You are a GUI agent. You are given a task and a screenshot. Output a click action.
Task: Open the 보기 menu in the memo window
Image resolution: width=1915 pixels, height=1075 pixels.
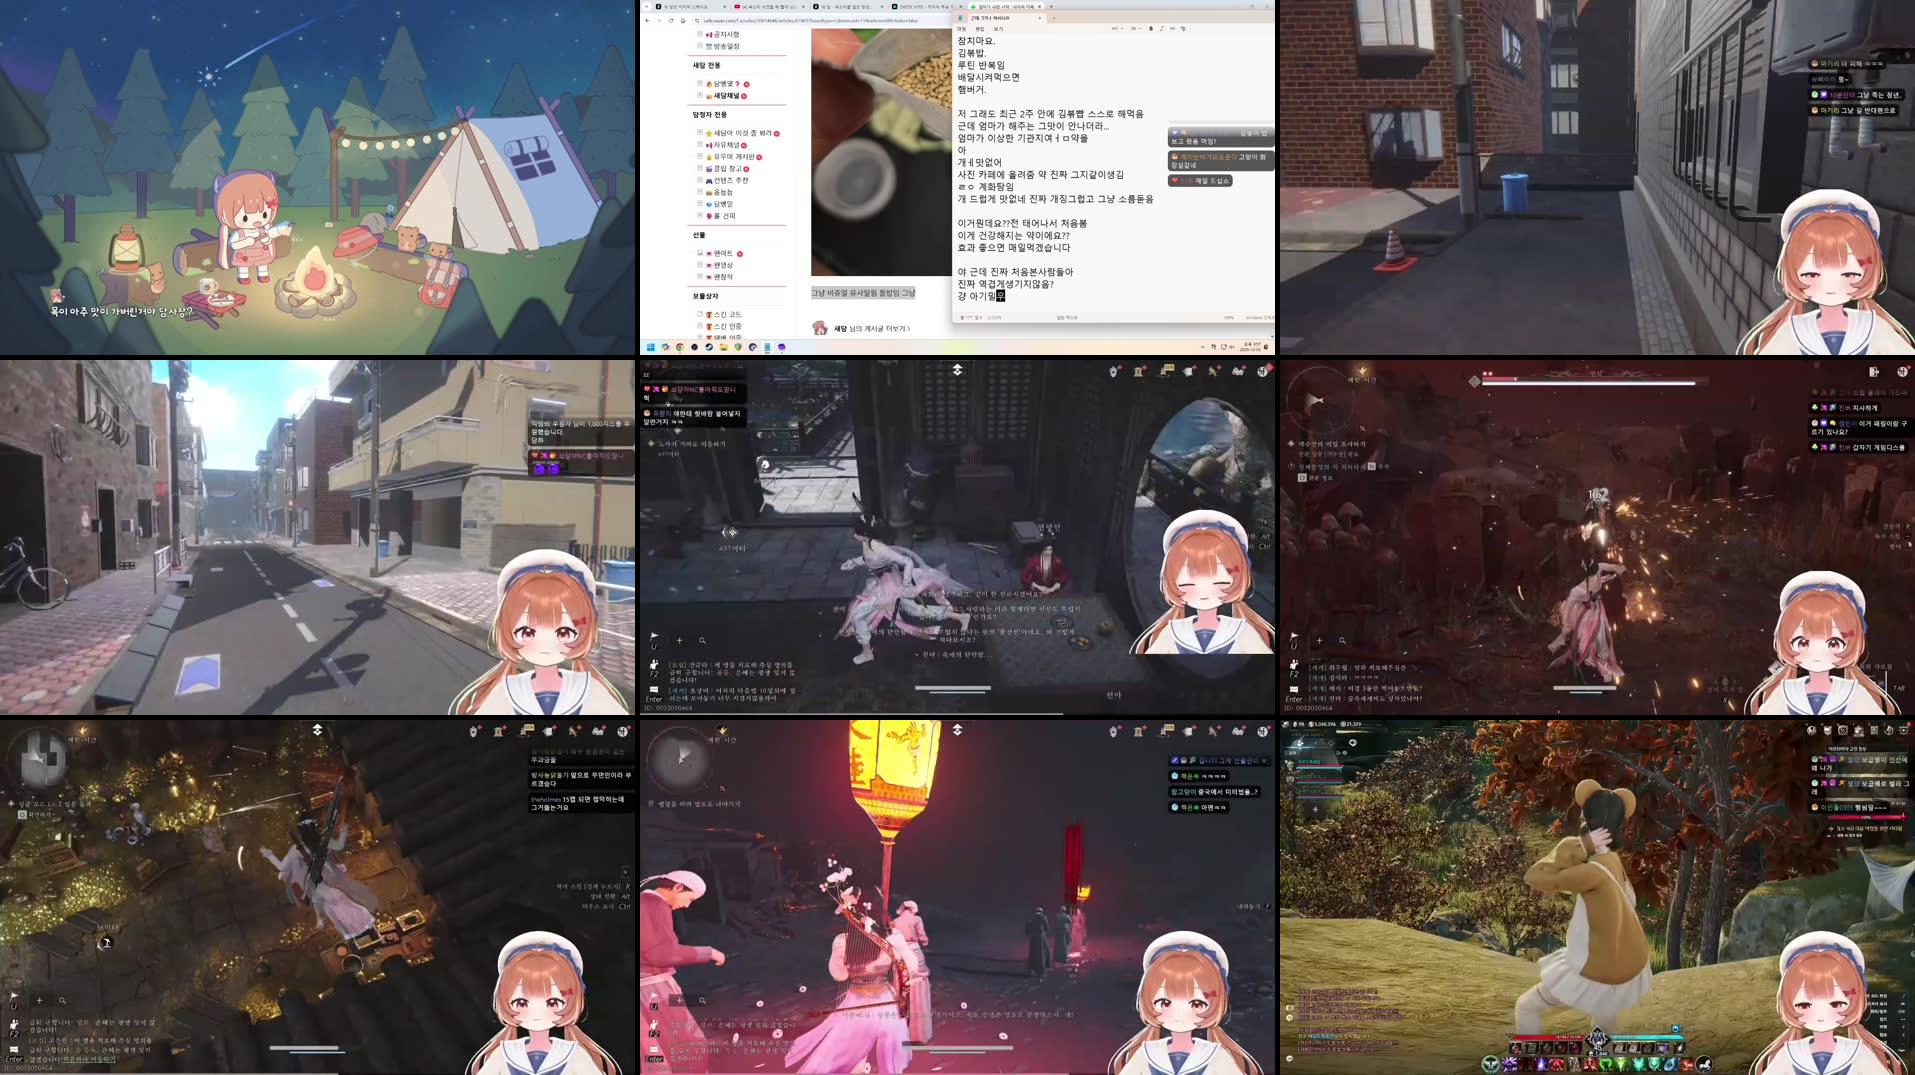[999, 29]
